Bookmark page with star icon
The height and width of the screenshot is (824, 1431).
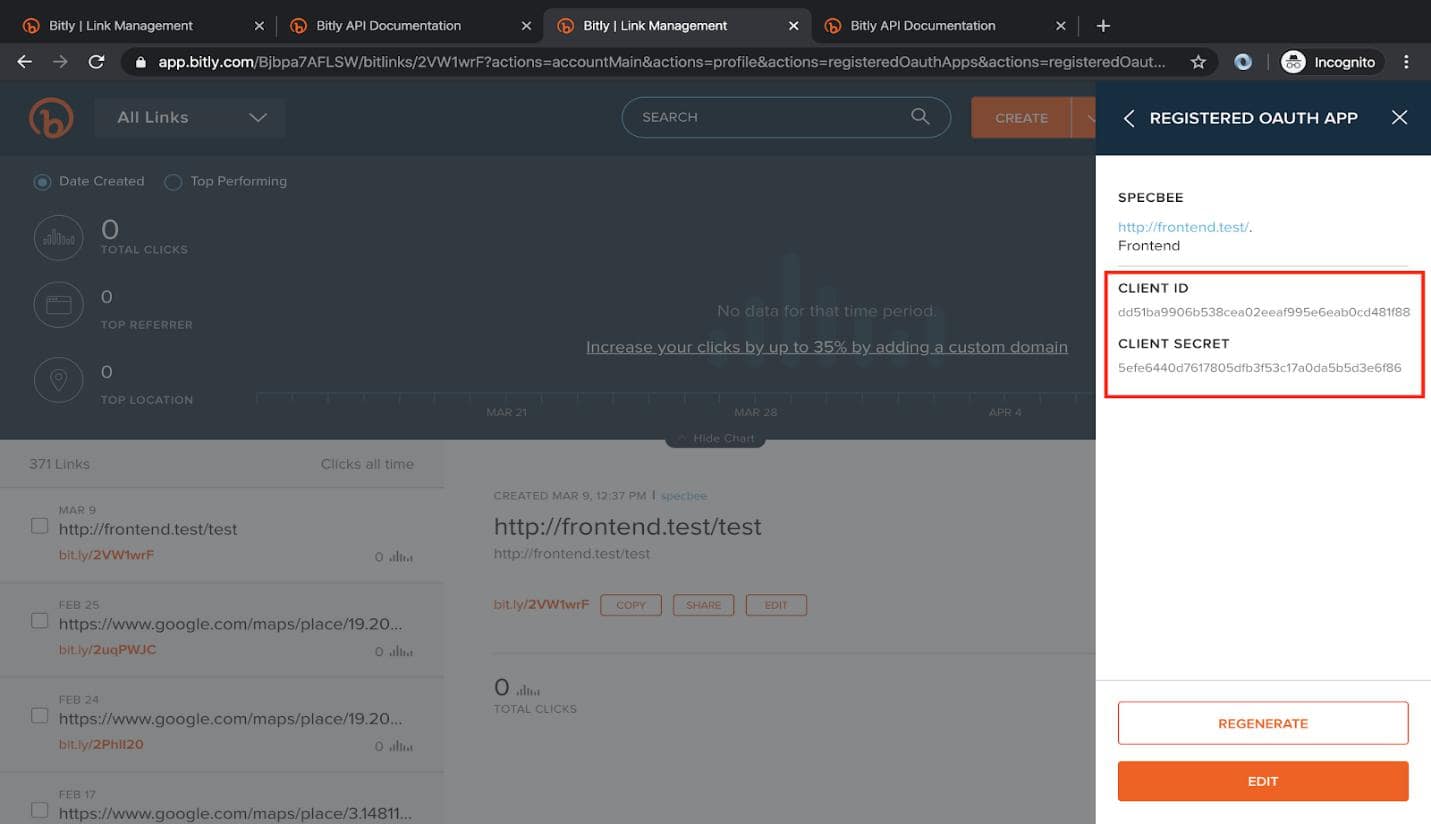pos(1198,62)
